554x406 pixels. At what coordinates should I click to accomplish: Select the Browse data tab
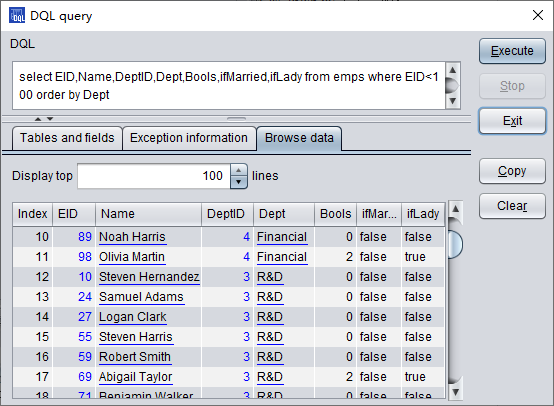[x=299, y=138]
